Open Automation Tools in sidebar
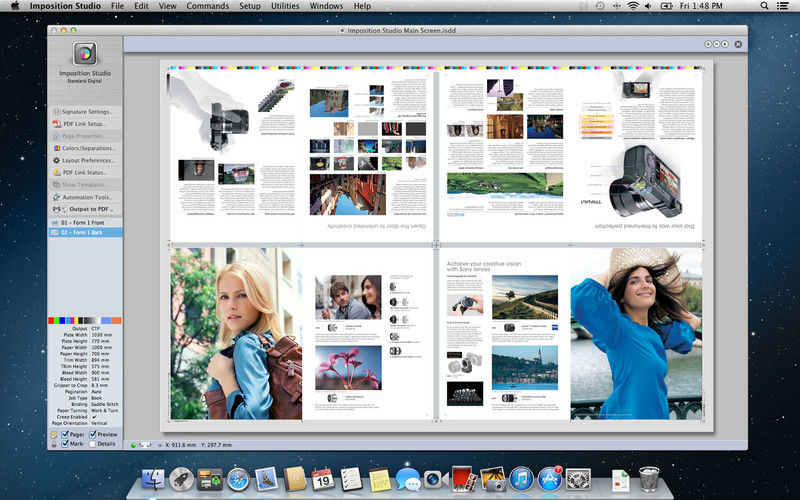This screenshot has height=500, width=800. (86, 197)
